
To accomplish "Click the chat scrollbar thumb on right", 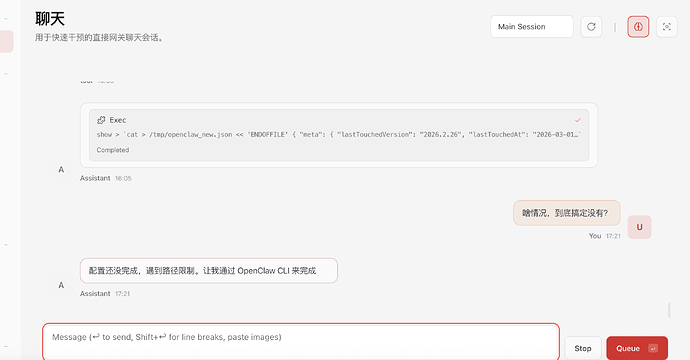I will point(669,310).
